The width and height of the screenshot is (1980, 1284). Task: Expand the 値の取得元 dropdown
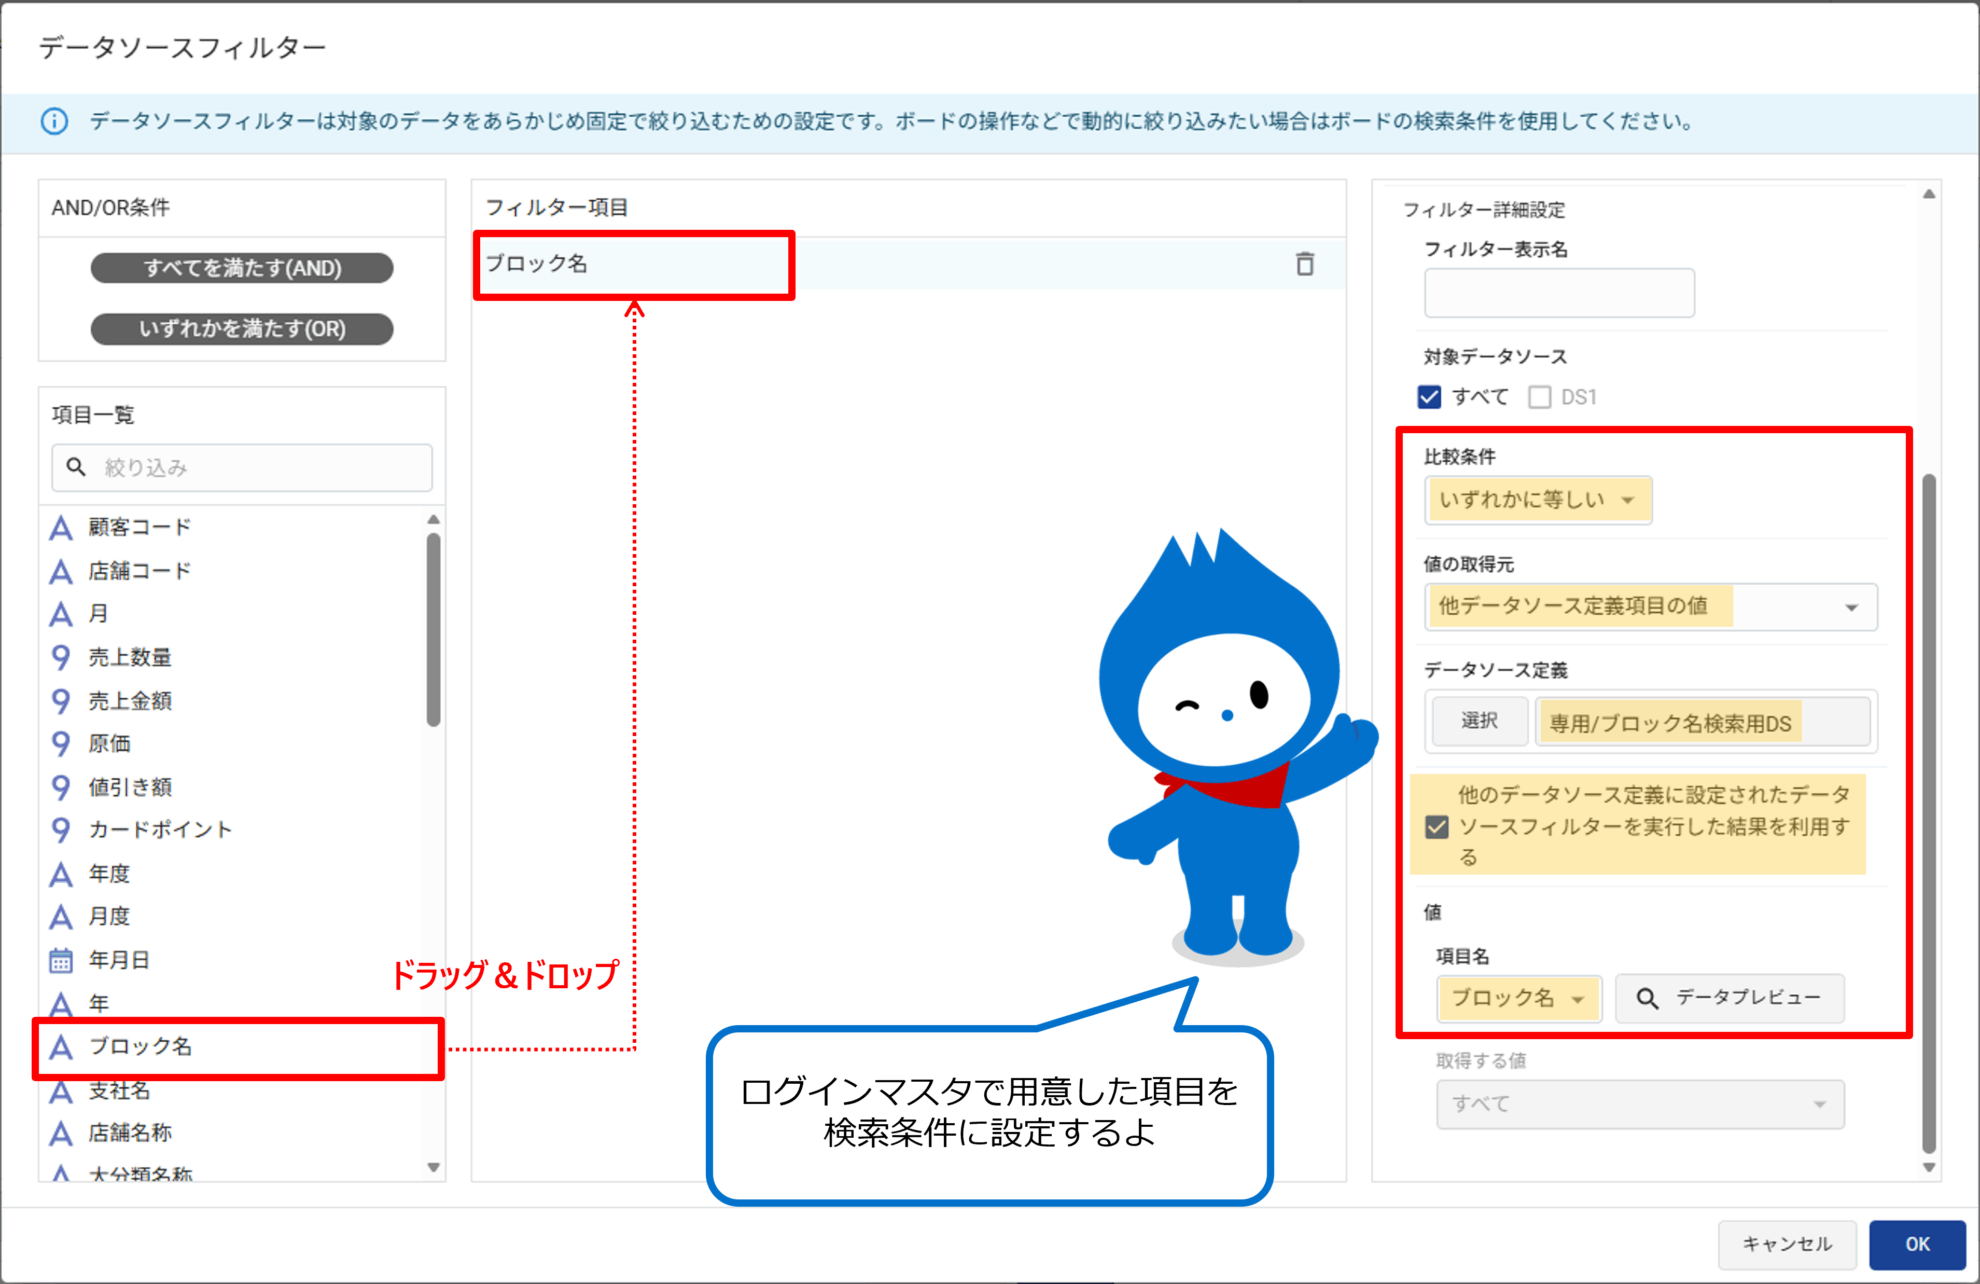tap(1650, 607)
